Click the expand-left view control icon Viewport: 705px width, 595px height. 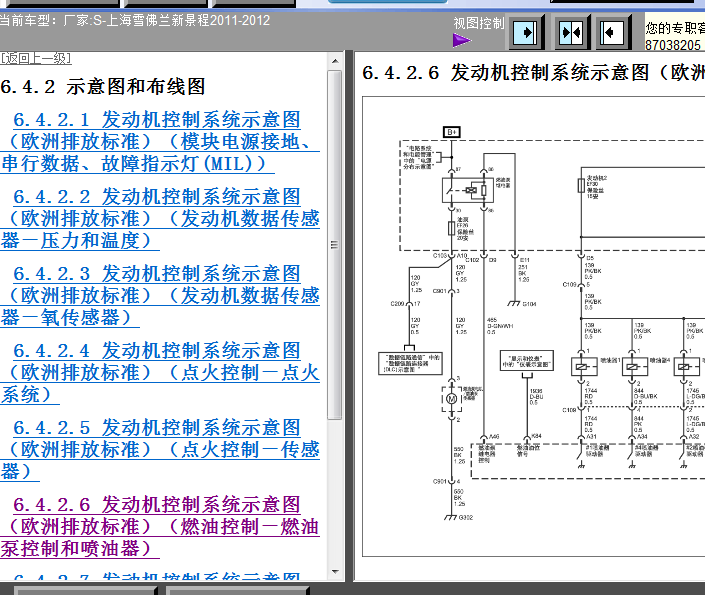612,32
